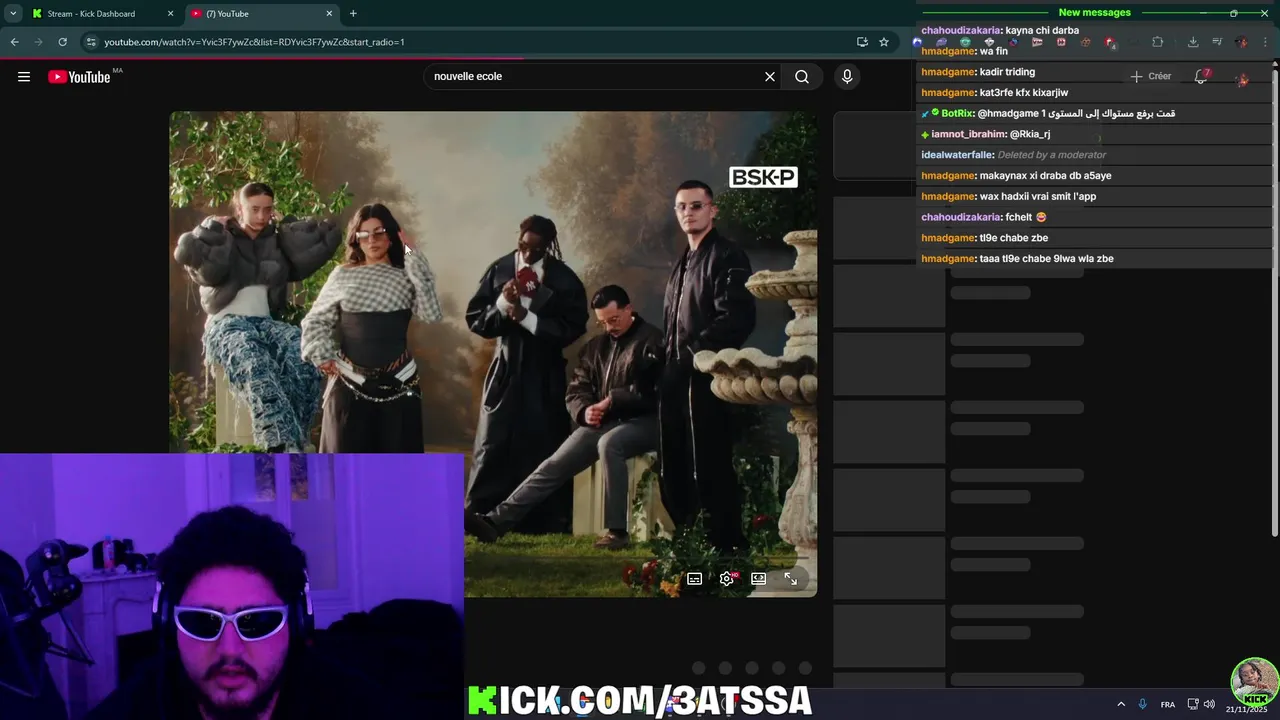View site information for youtube.com
This screenshot has height=720, width=1280.
click(x=91, y=42)
